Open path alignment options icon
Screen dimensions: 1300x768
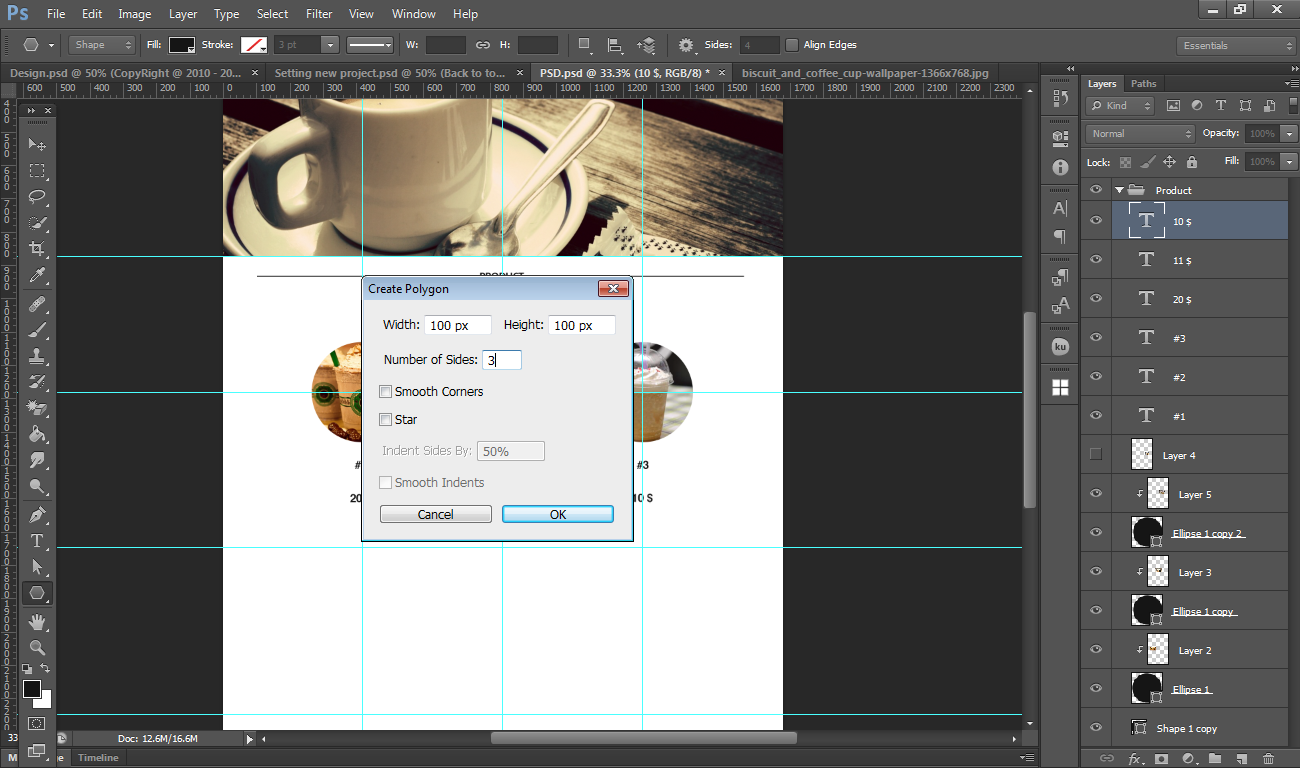615,45
